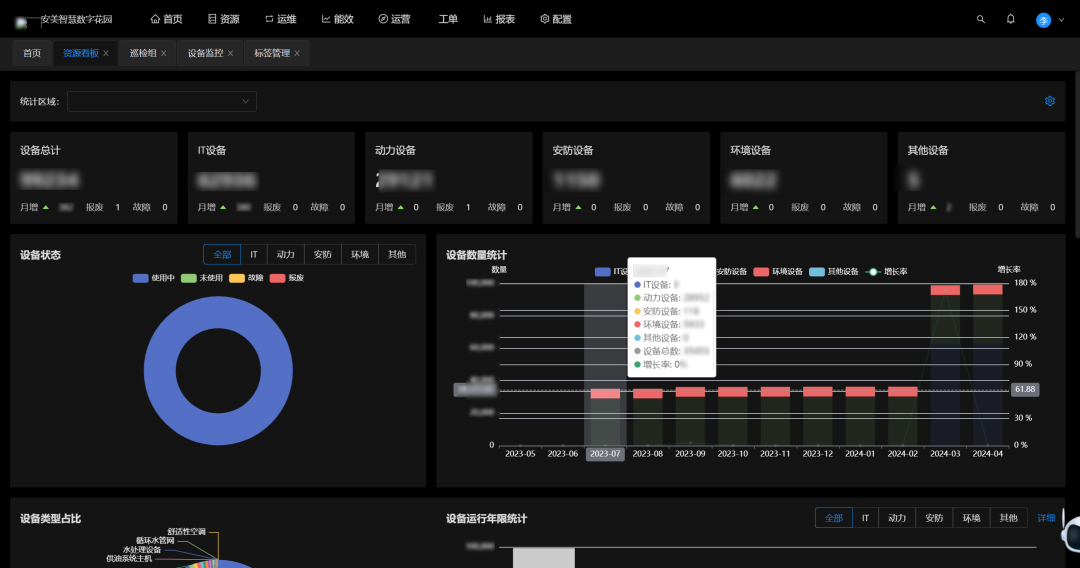Expand the user account chevron
Screen dimensions: 1080x568
click(x=1061, y=20)
